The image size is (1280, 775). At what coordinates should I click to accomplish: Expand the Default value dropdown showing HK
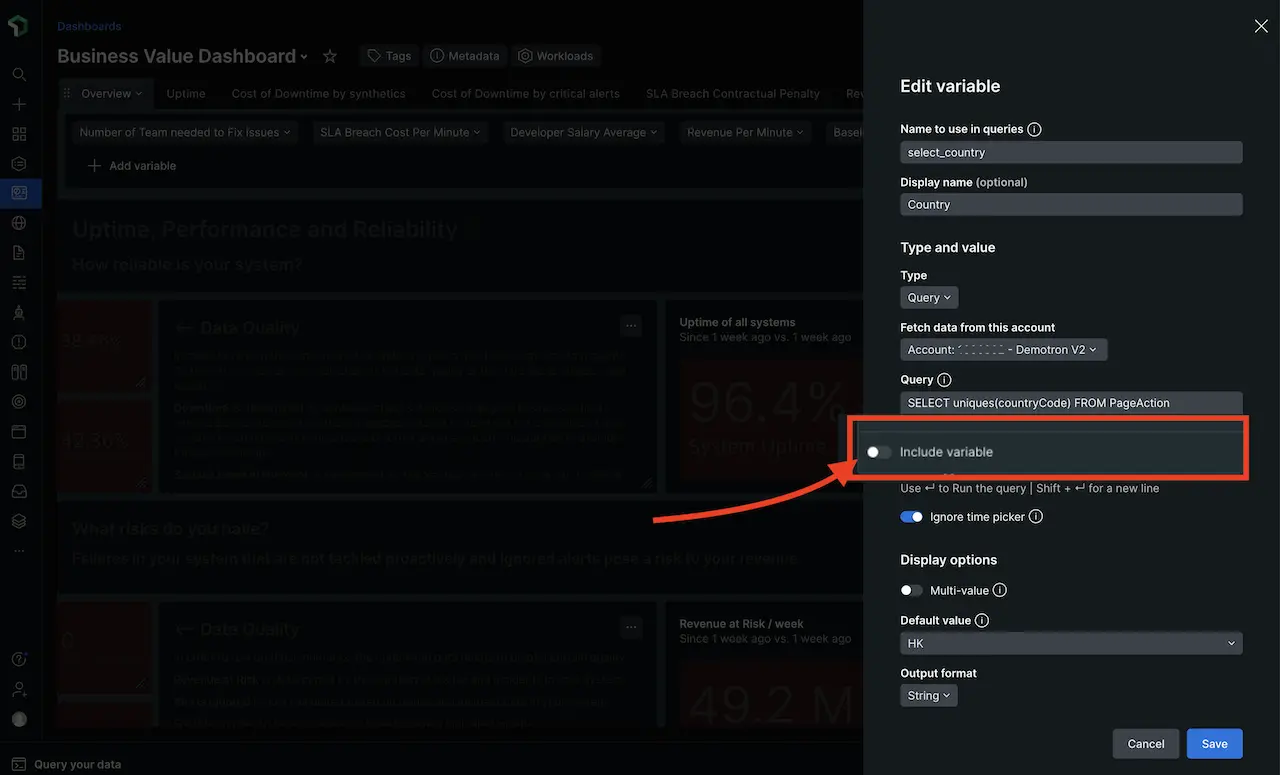(1070, 642)
